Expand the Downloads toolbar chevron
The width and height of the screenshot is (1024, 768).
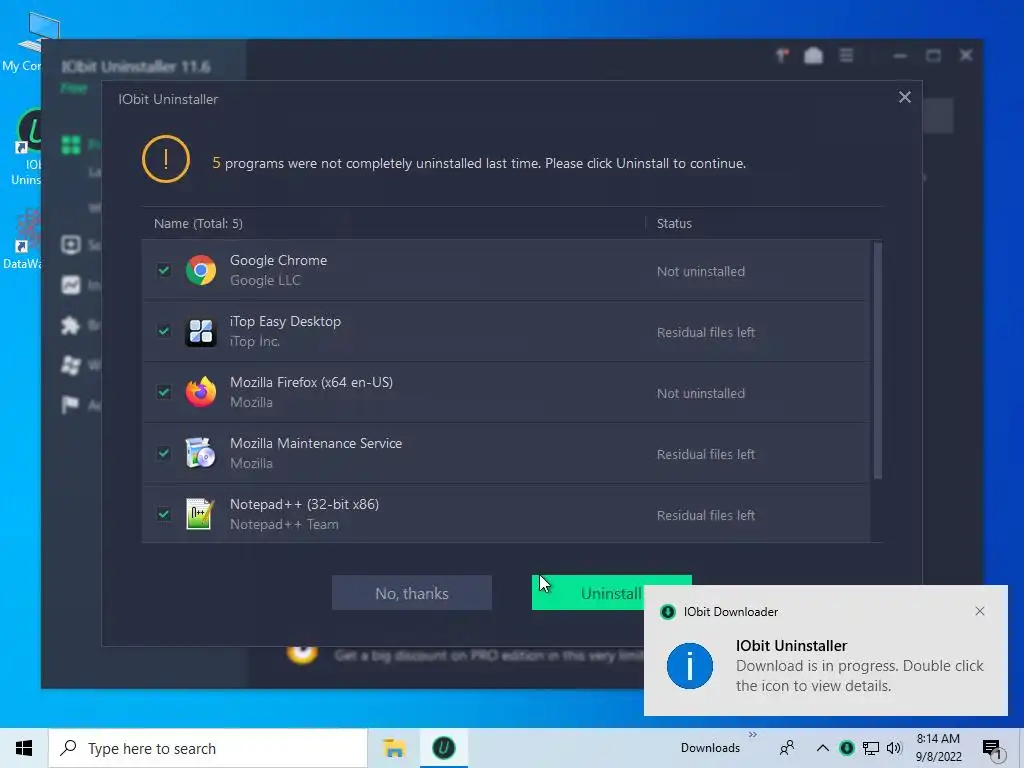point(752,735)
